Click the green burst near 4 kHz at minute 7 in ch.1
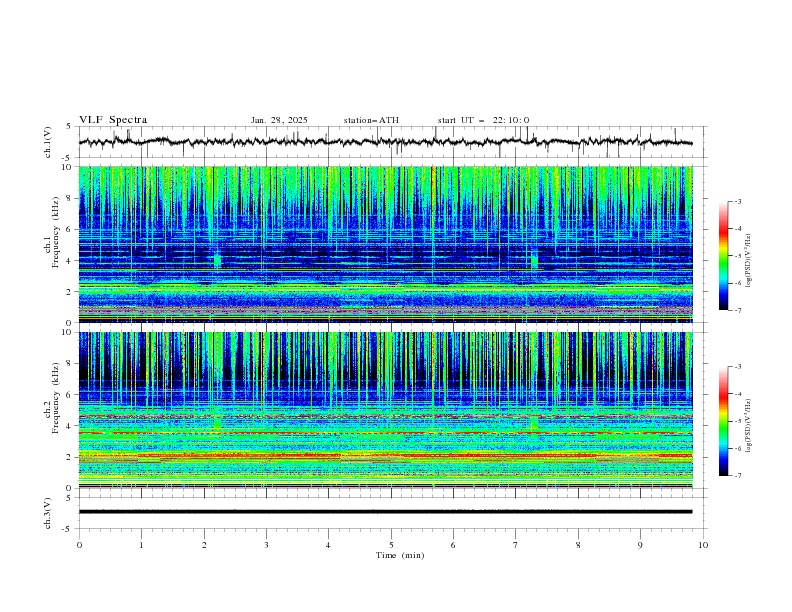The width and height of the screenshot is (792, 612). coord(534,261)
